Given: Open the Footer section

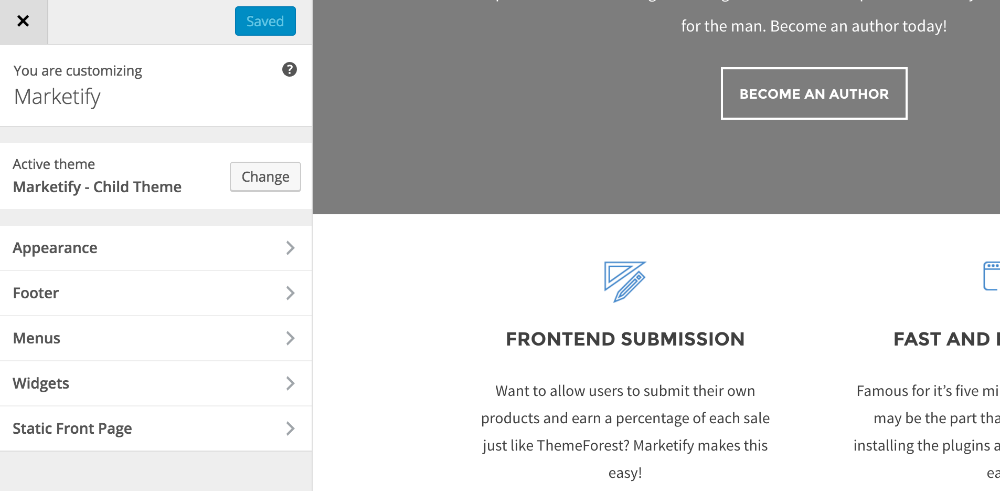Looking at the screenshot, I should coord(156,293).
